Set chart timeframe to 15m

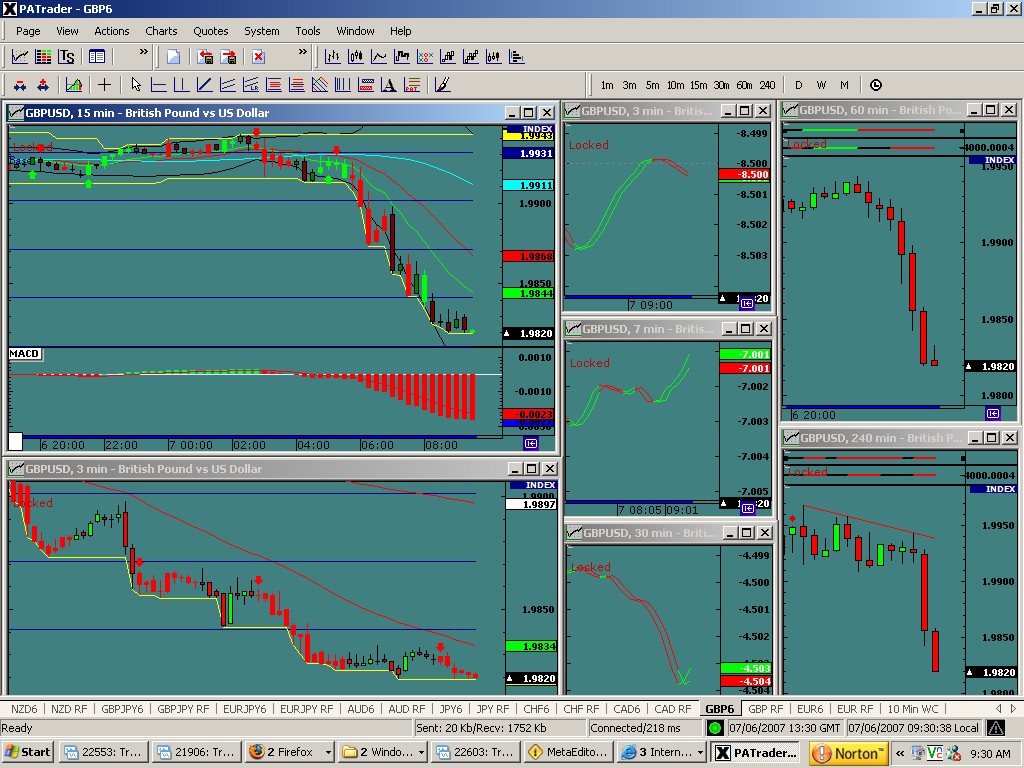pyautogui.click(x=698, y=85)
